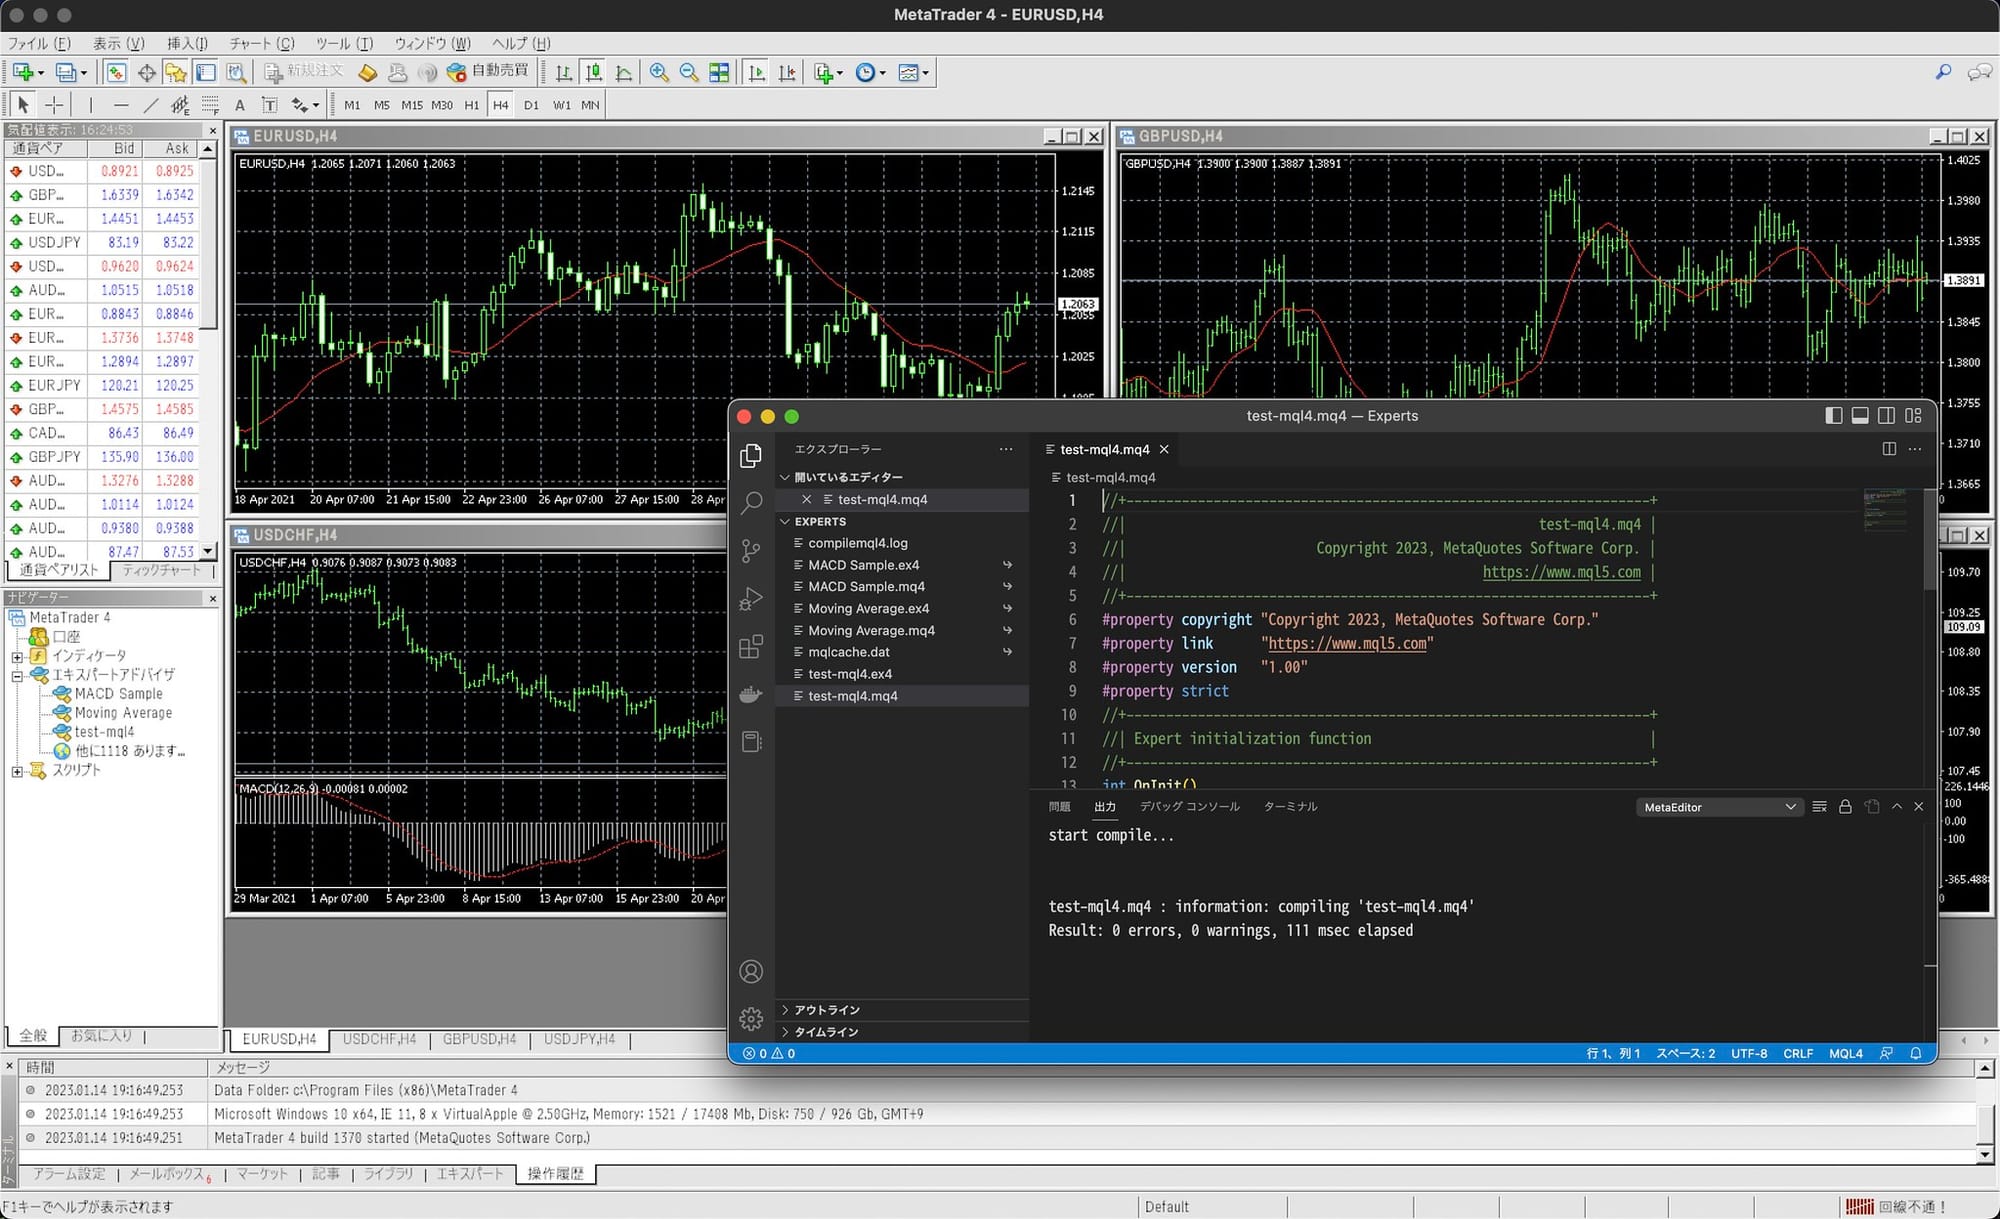Screen dimensions: 2000x1219
Task: Select the Fibonacci retracement tool
Action: [x=210, y=104]
